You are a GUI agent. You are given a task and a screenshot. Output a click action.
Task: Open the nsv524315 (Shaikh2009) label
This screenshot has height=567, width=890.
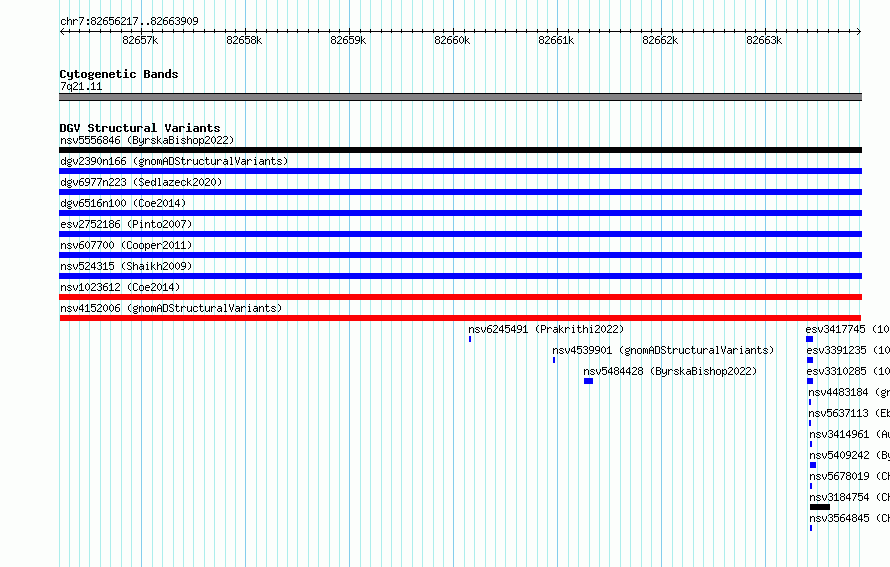[126, 266]
